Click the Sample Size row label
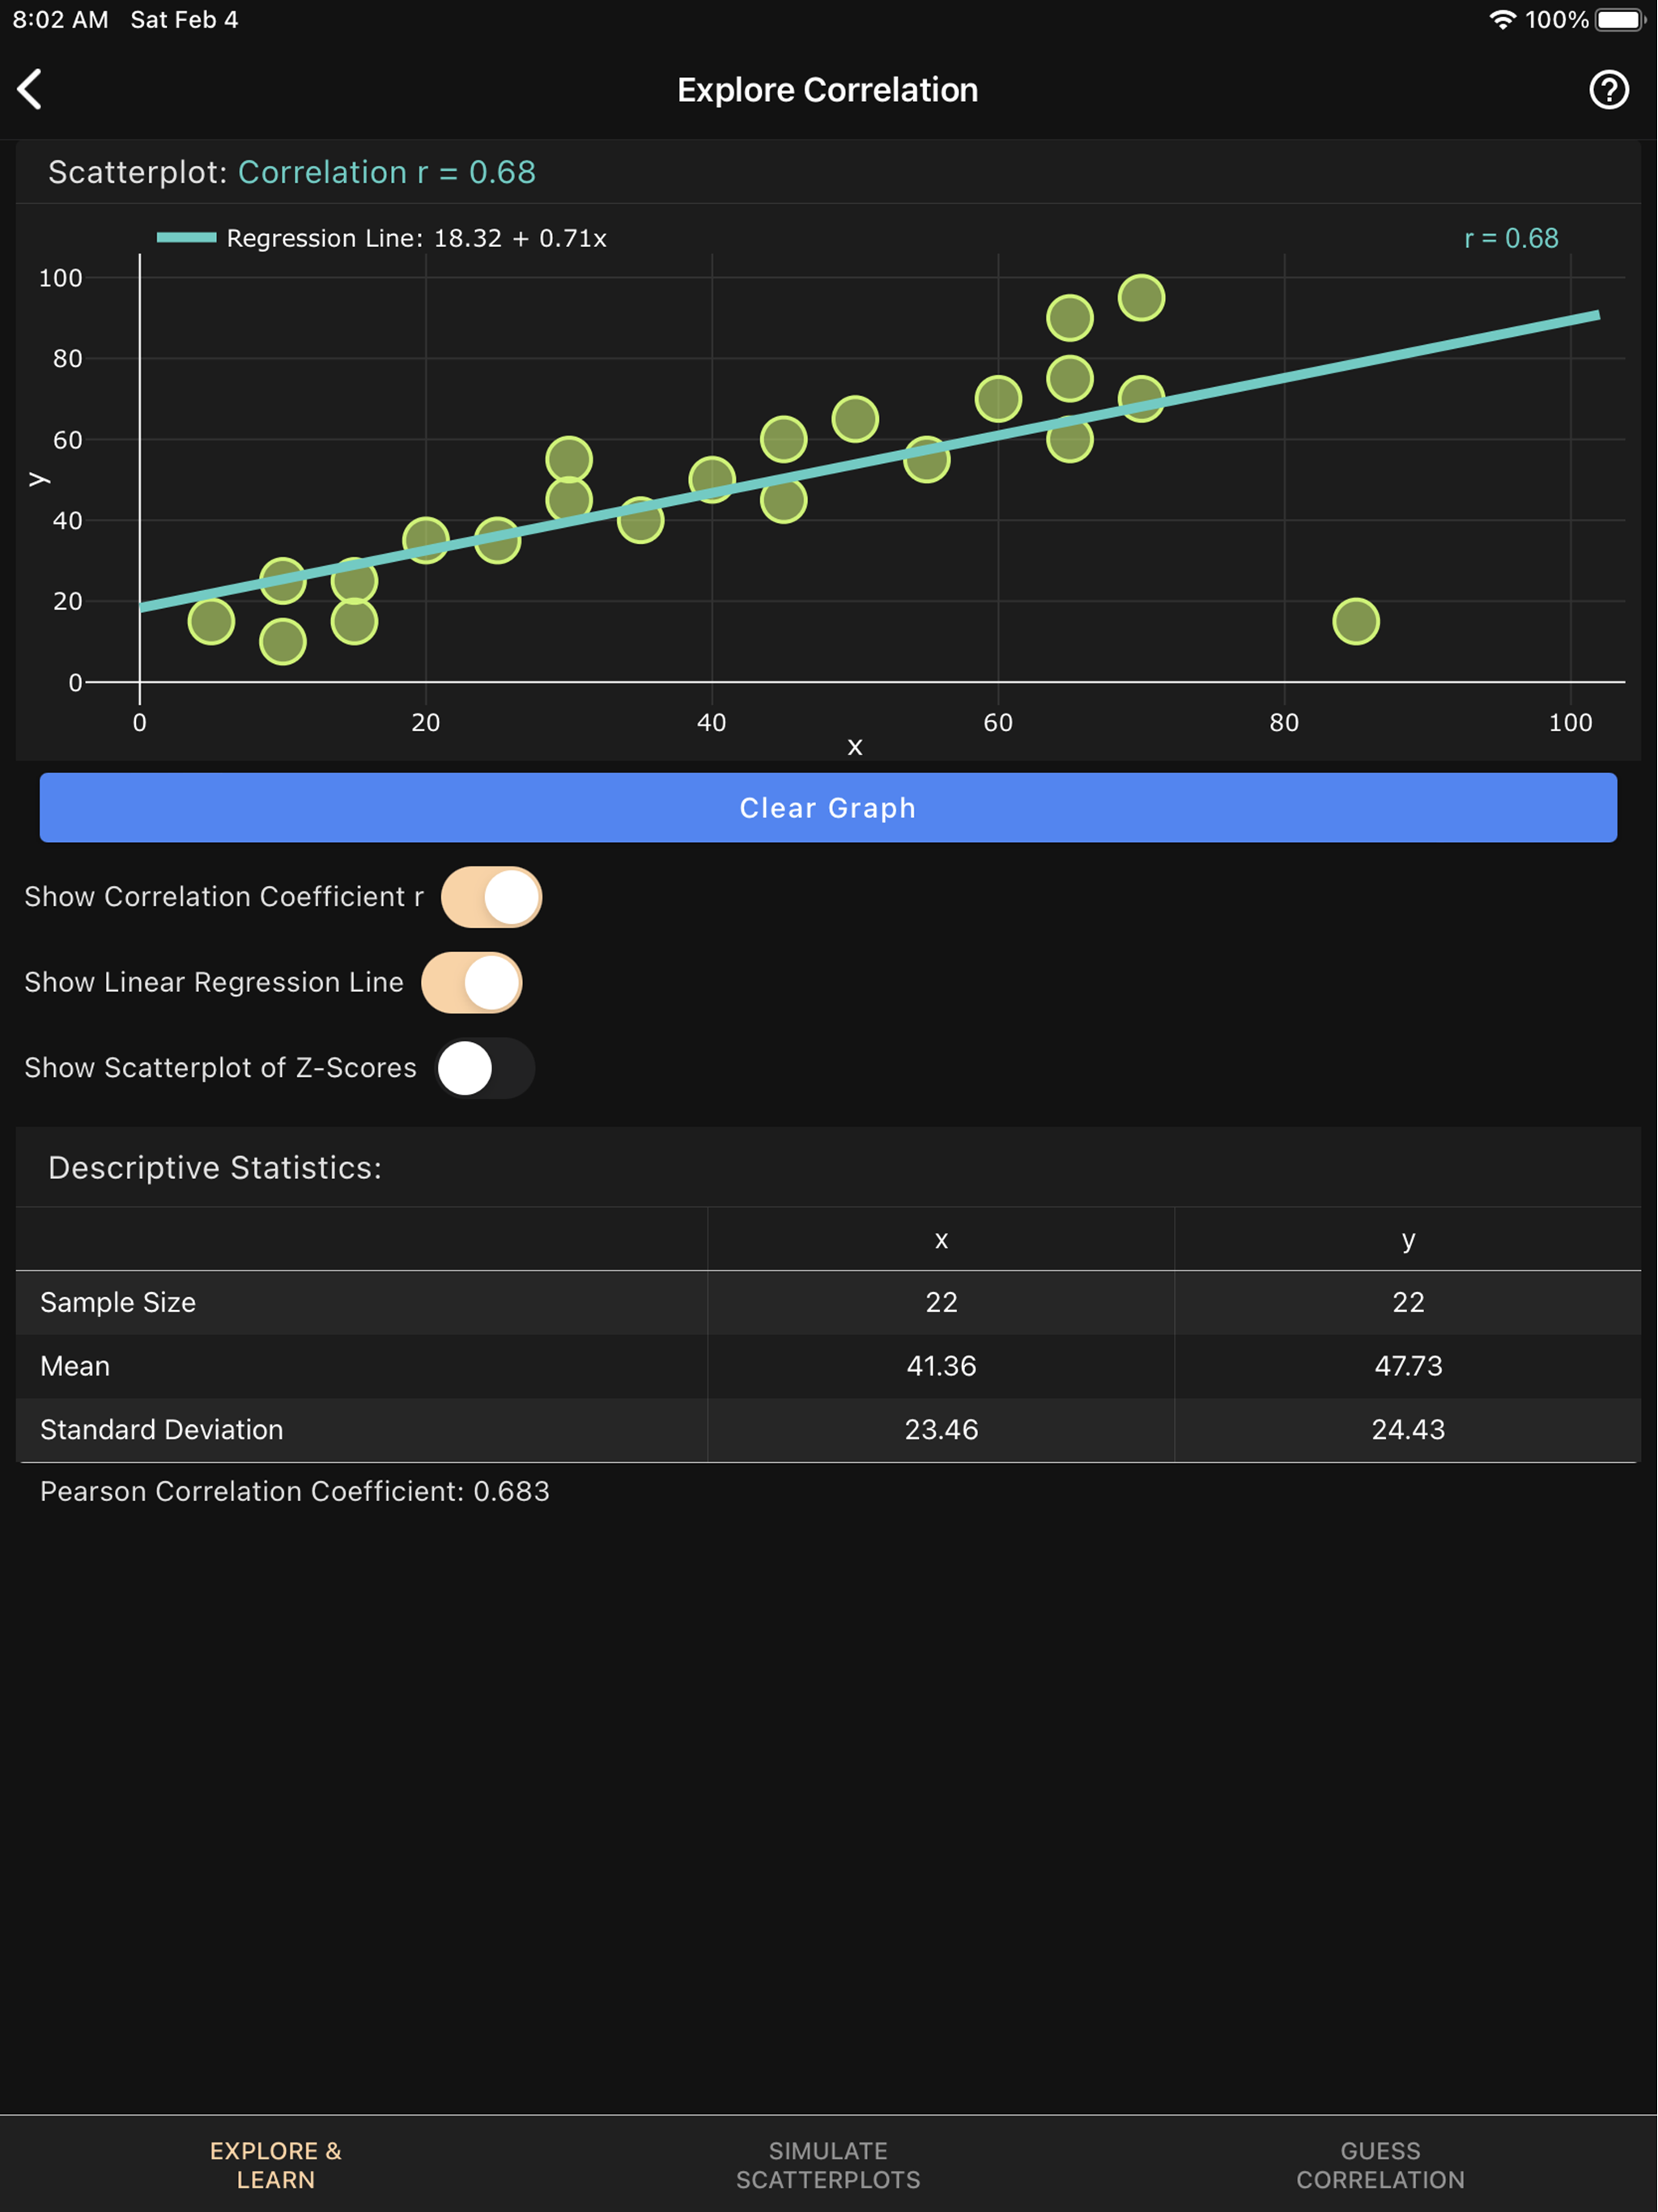This screenshot has height=2212, width=1658. [x=118, y=1302]
